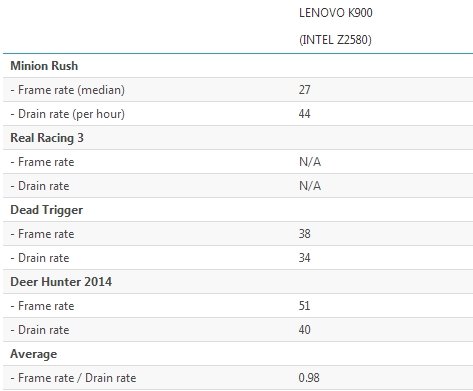The width and height of the screenshot is (473, 391).
Task: Click Deer Hunter 2014 drain rate value 40
Action: pos(304,330)
